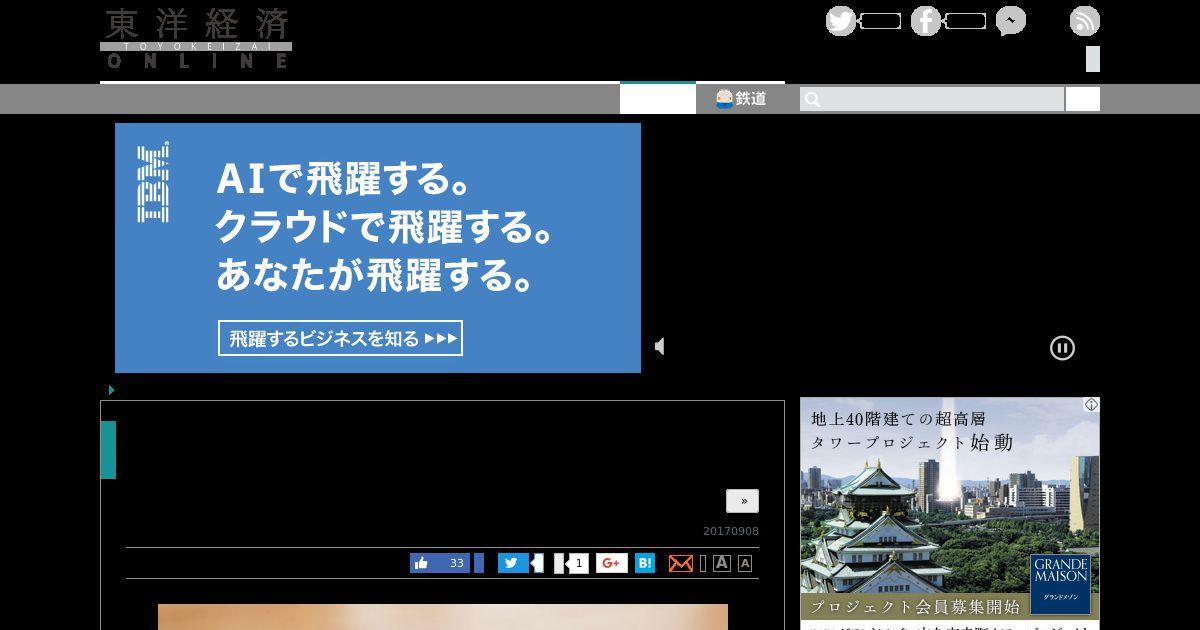Image resolution: width=1200 pixels, height=630 pixels.
Task: Submit search with the white button
Action: tap(1083, 99)
